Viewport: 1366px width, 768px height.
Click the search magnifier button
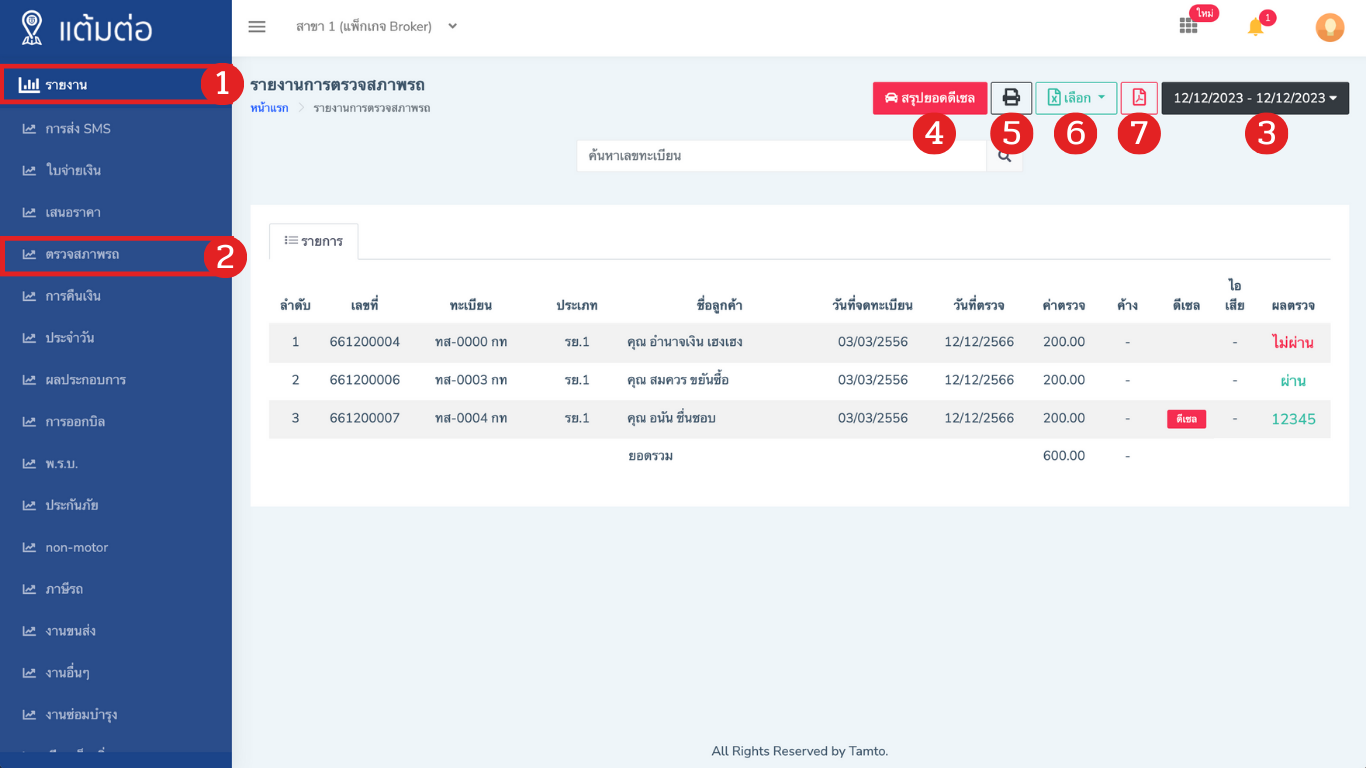(1004, 156)
